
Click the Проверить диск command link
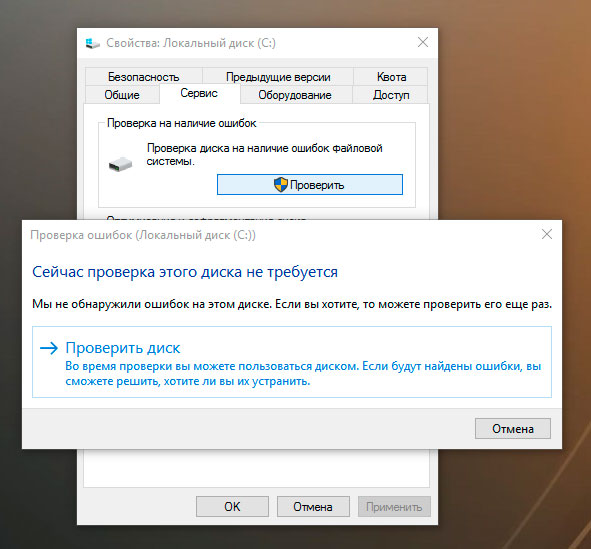pos(292,362)
